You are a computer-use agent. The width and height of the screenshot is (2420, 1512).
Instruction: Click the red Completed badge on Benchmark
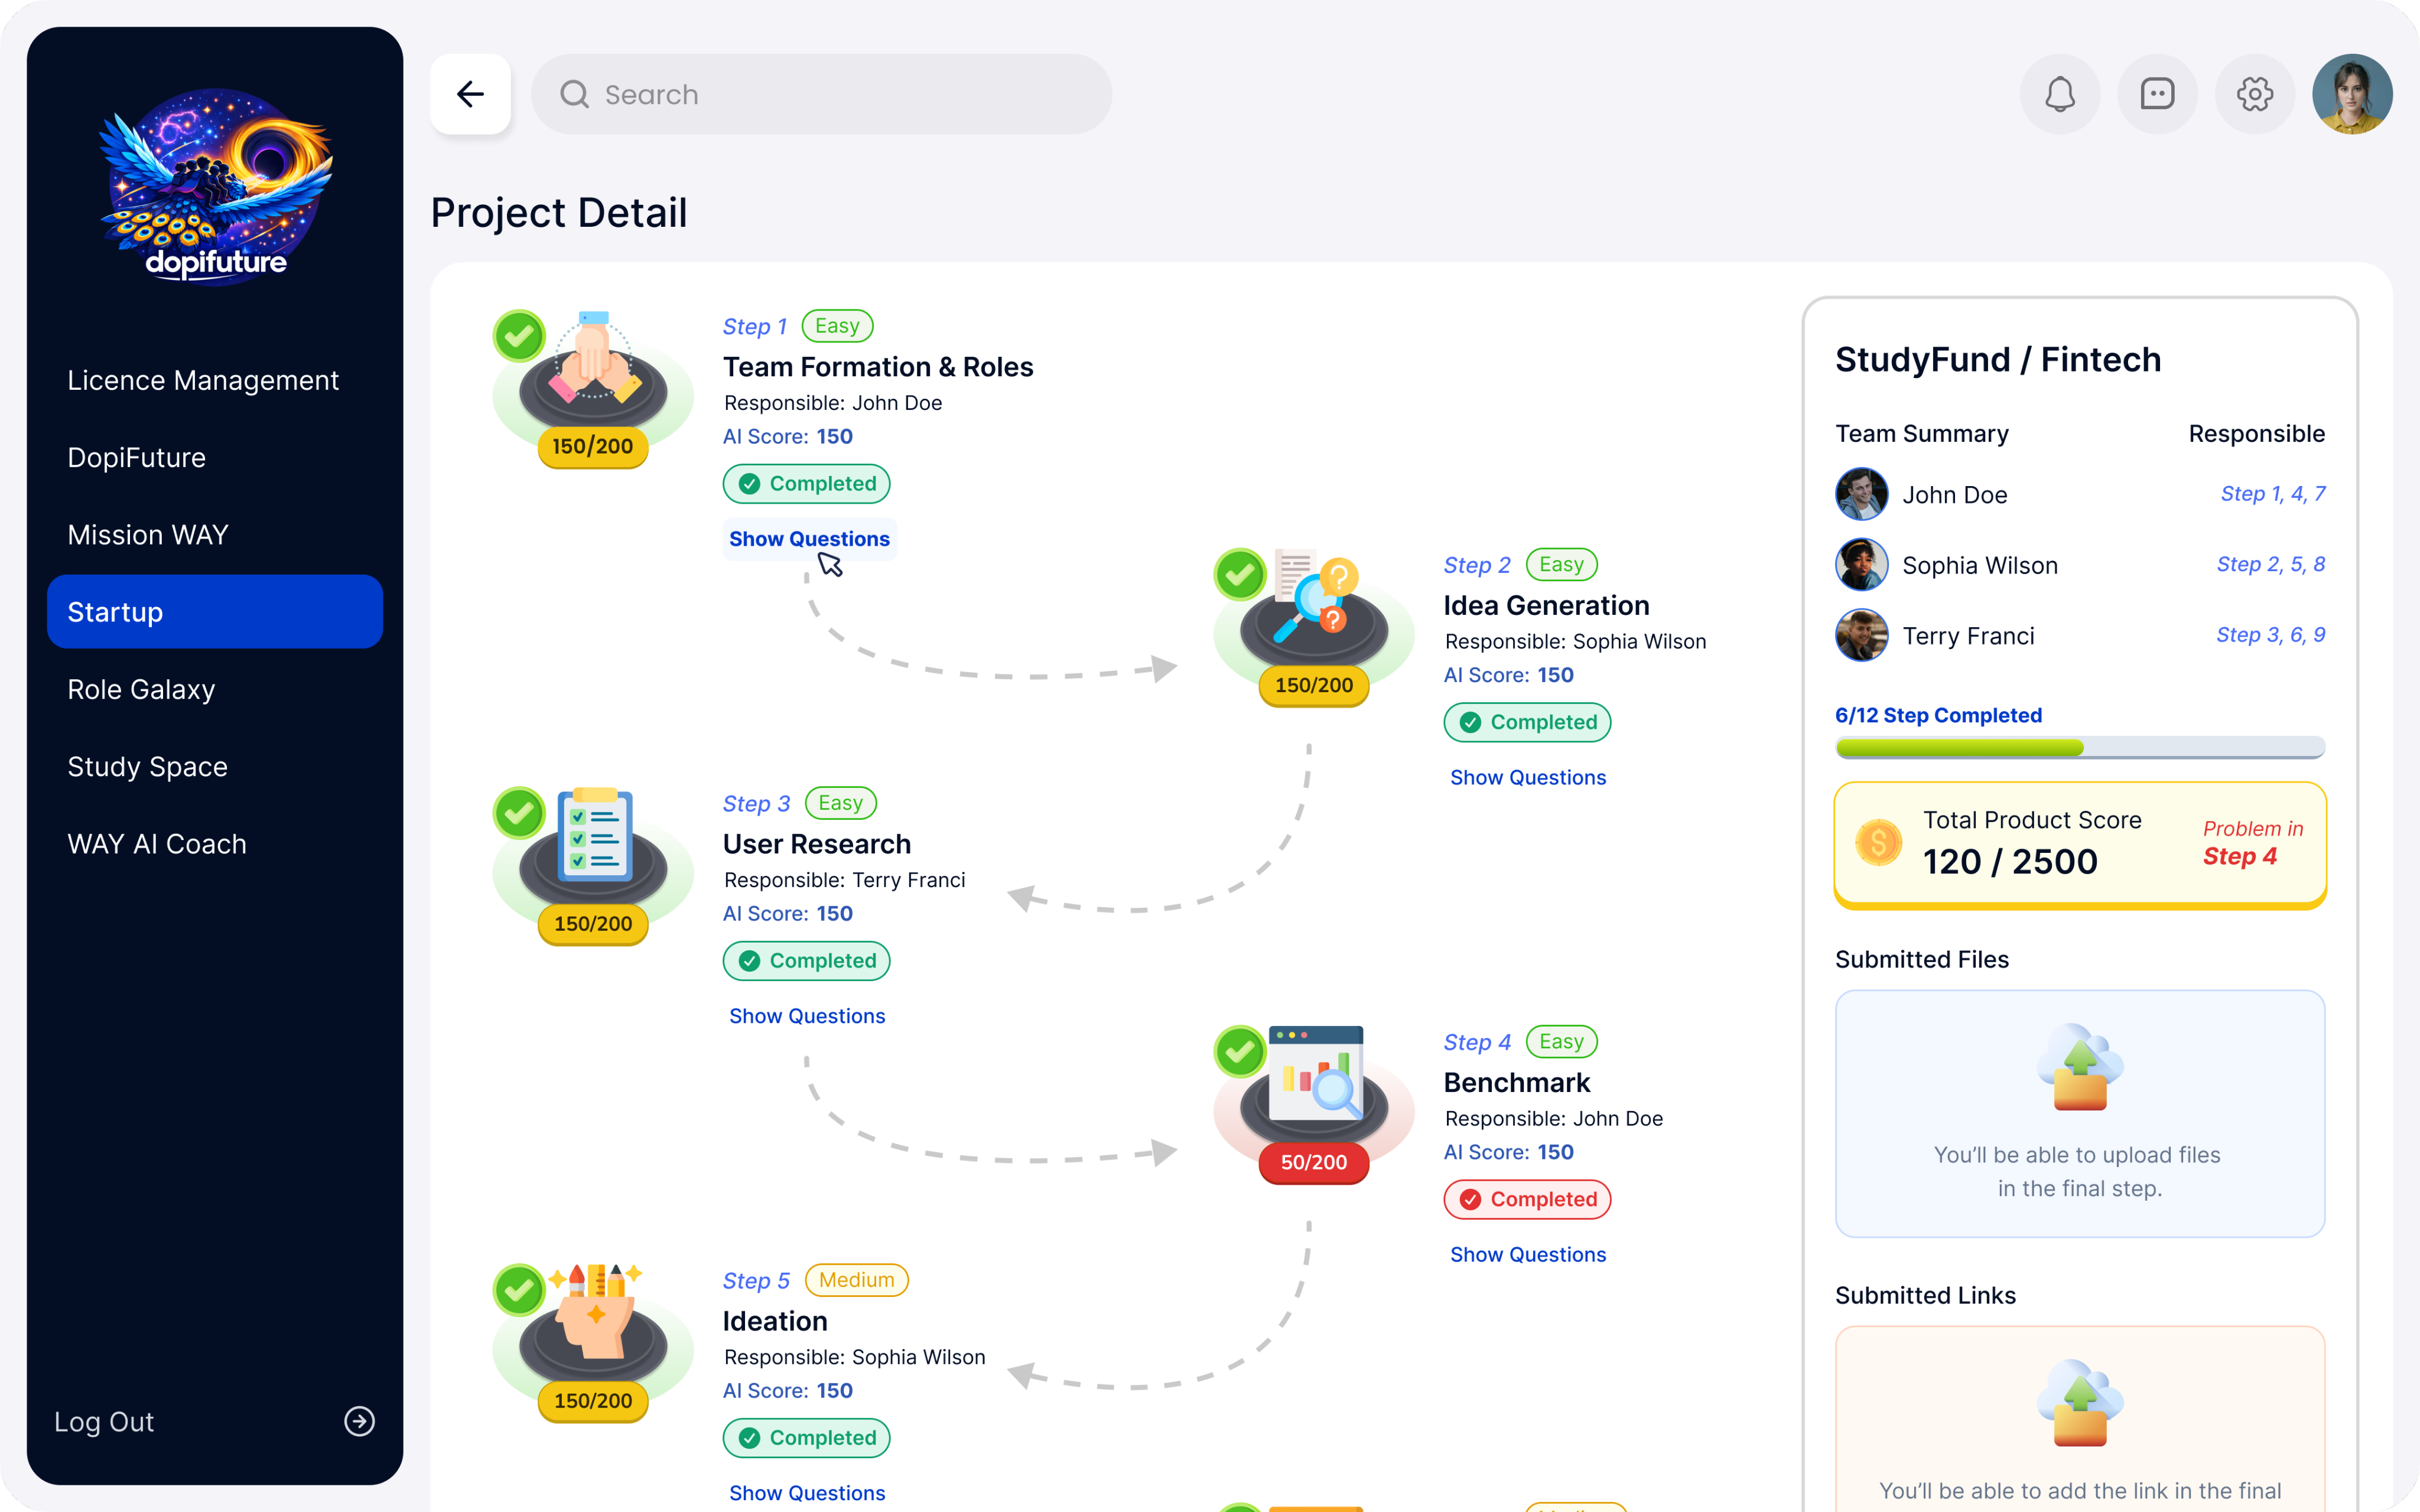click(1527, 1199)
